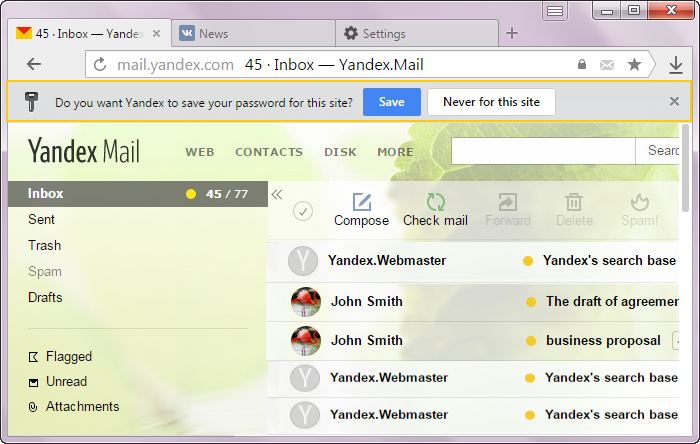The height and width of the screenshot is (444, 700).
Task: Choose Never for this site
Action: (x=491, y=102)
